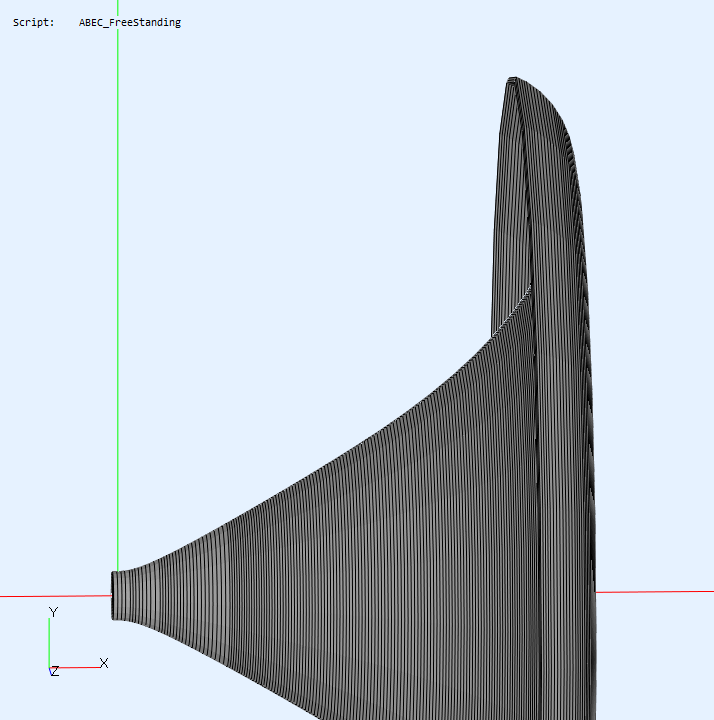The width and height of the screenshot is (714, 720).
Task: Click the horn throat opening
Action: 113,595
